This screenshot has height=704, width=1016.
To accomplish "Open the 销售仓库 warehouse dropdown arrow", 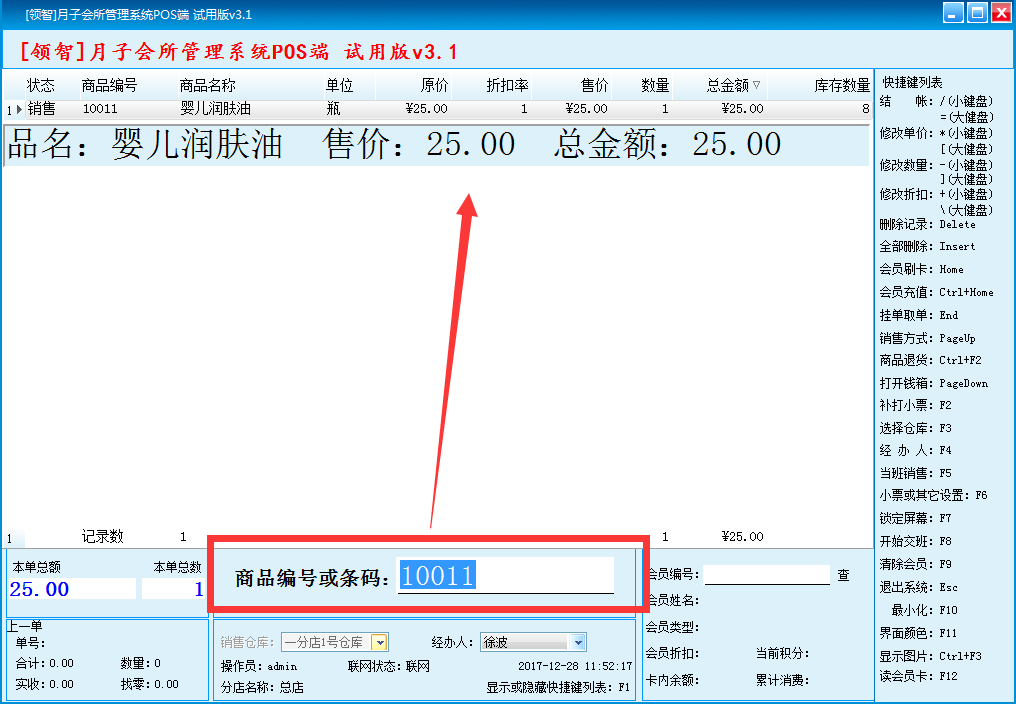I will (379, 642).
